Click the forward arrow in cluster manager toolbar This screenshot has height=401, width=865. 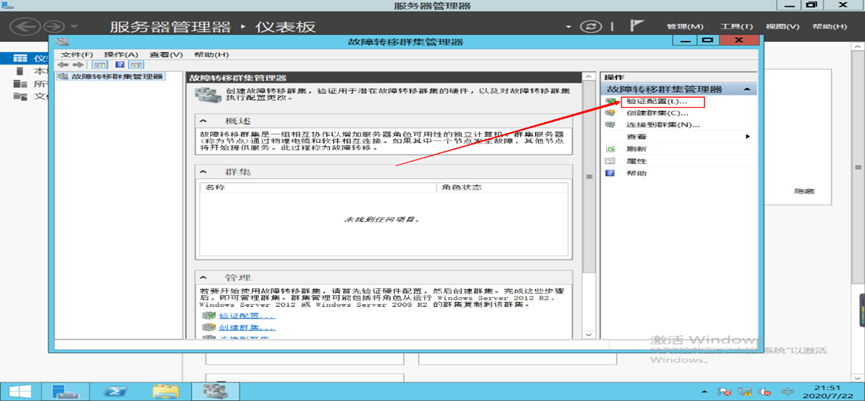pos(78,65)
